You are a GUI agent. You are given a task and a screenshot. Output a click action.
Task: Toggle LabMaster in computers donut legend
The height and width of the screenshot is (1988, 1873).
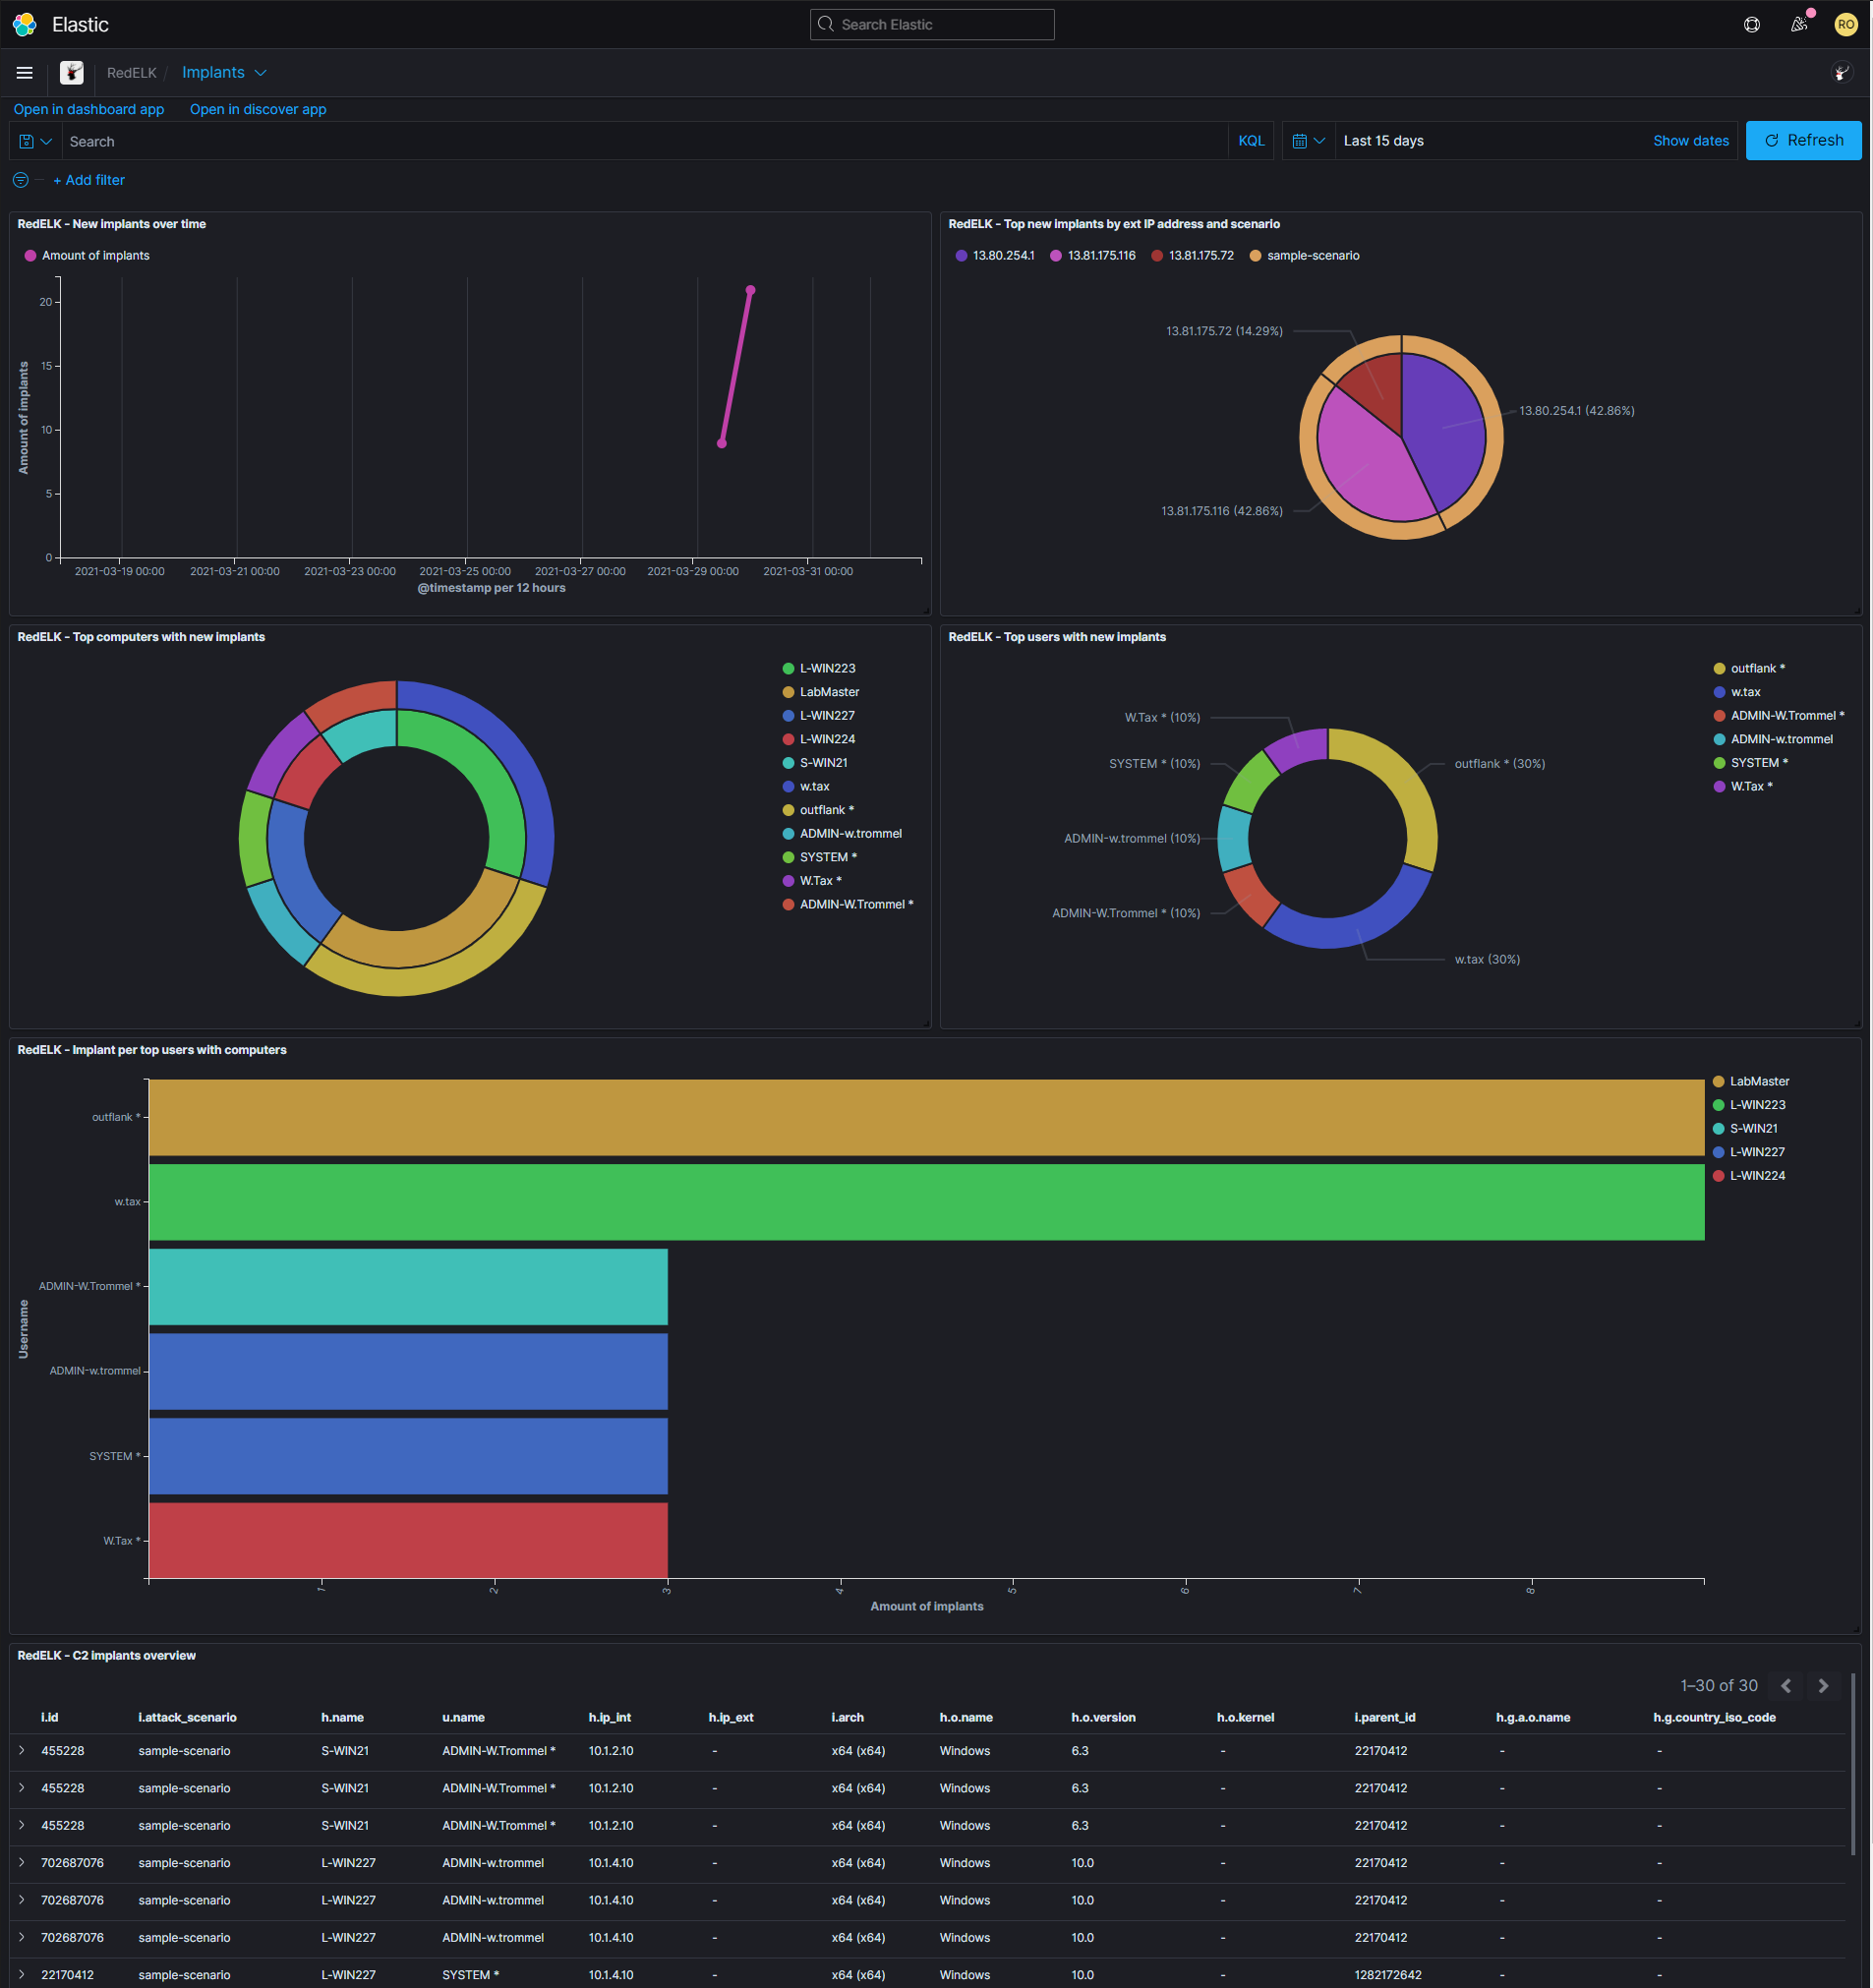point(821,692)
